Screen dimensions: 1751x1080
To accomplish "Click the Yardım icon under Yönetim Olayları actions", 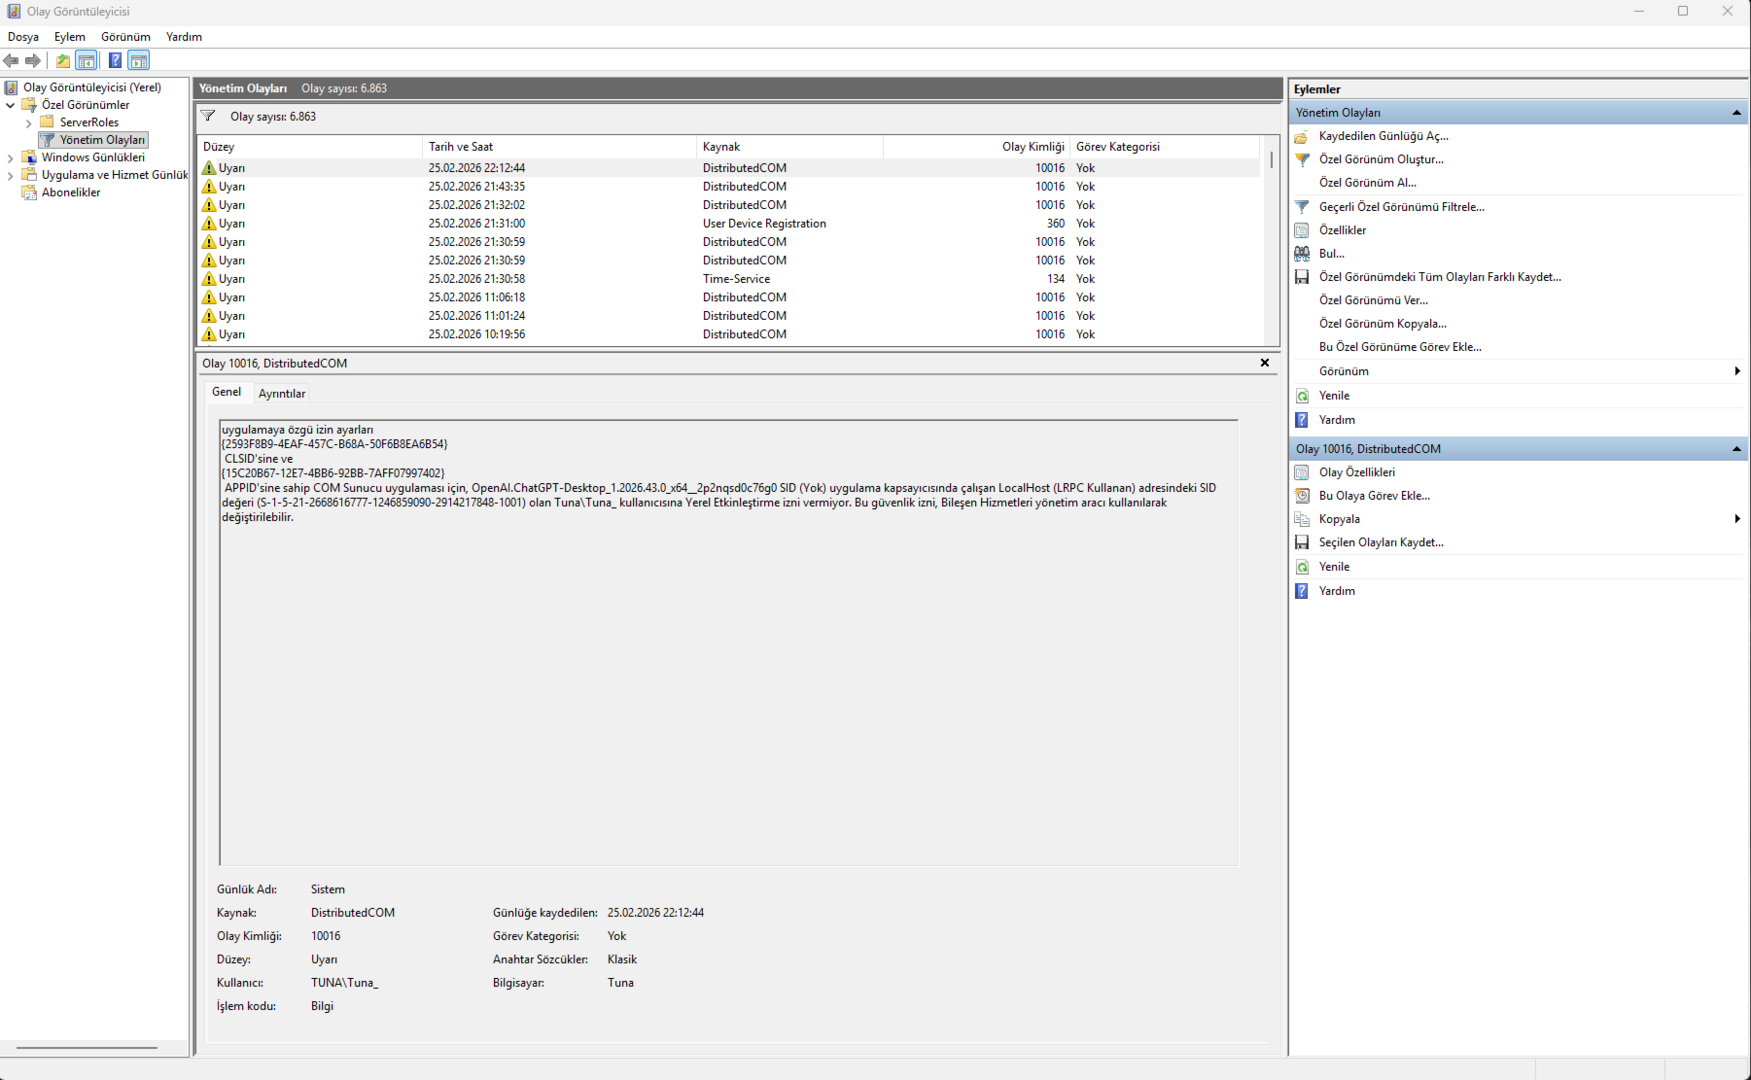I will pos(1302,420).
